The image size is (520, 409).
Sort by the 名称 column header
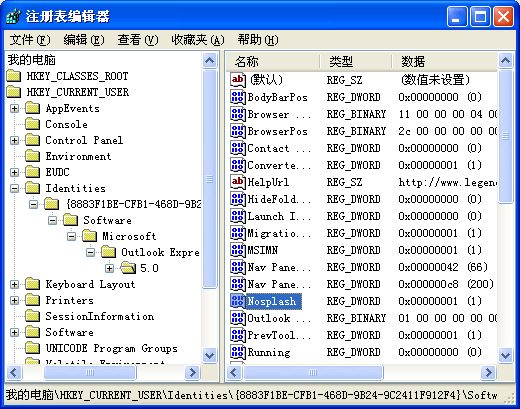273,61
